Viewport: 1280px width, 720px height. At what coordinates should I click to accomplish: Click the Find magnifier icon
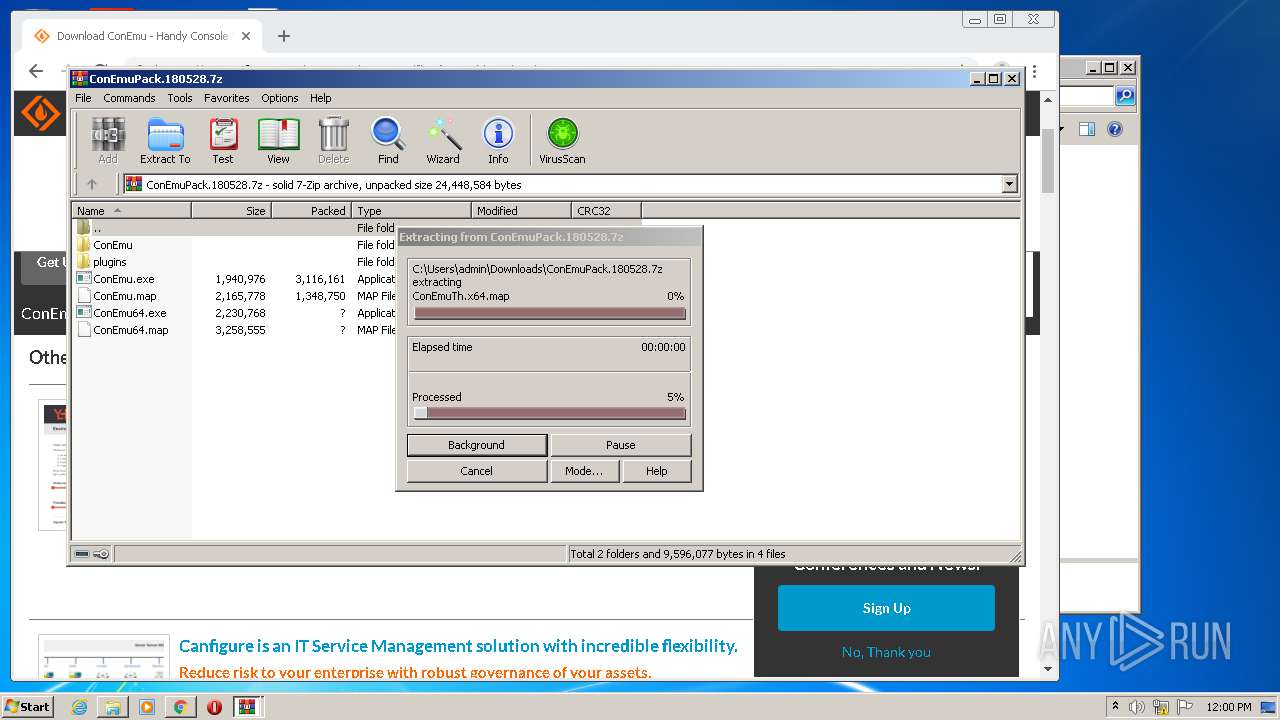(x=388, y=140)
